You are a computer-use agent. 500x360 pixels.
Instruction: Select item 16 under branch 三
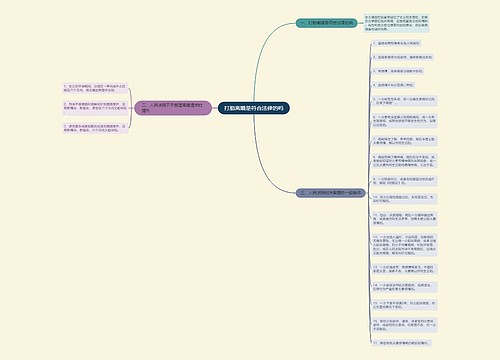coord(404,325)
